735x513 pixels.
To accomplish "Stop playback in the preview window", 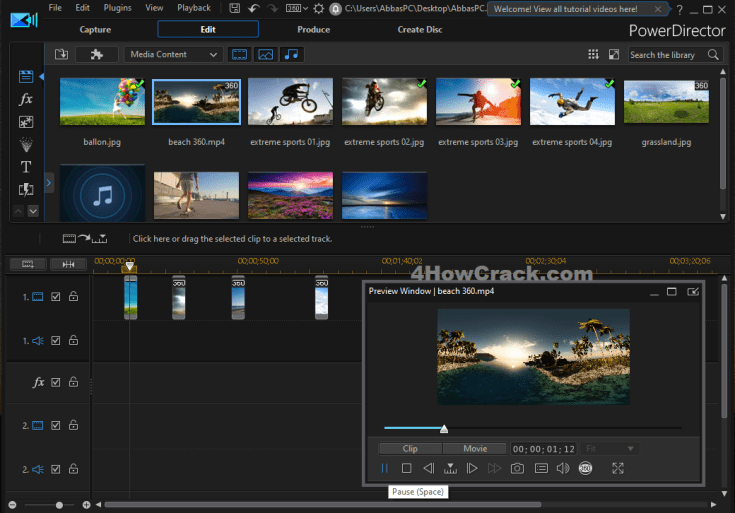I will click(x=407, y=468).
